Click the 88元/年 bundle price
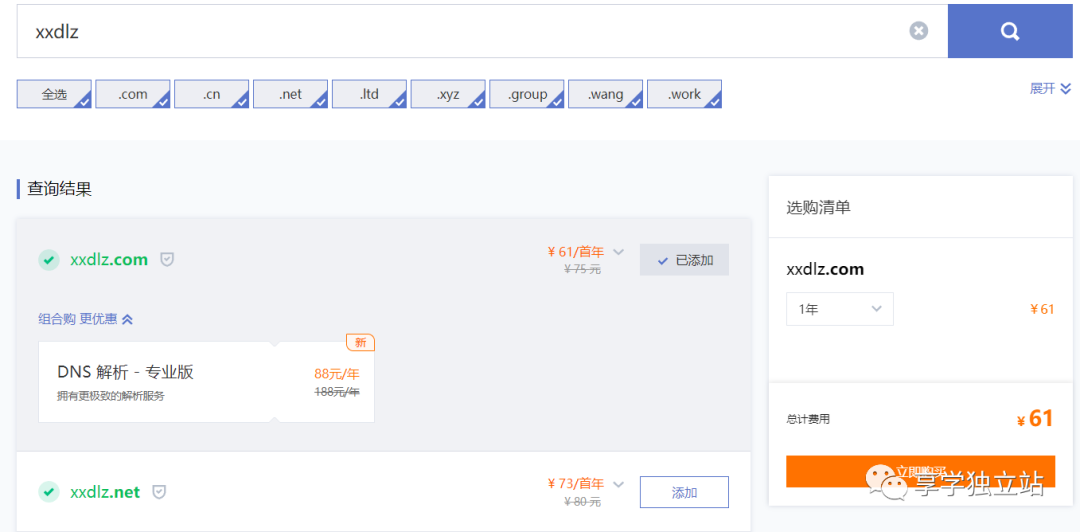 [x=337, y=374]
